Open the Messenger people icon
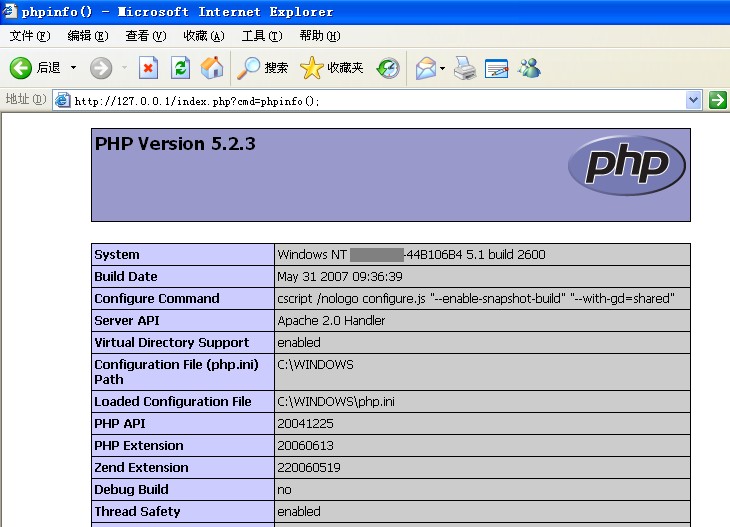730x527 pixels. click(x=529, y=68)
